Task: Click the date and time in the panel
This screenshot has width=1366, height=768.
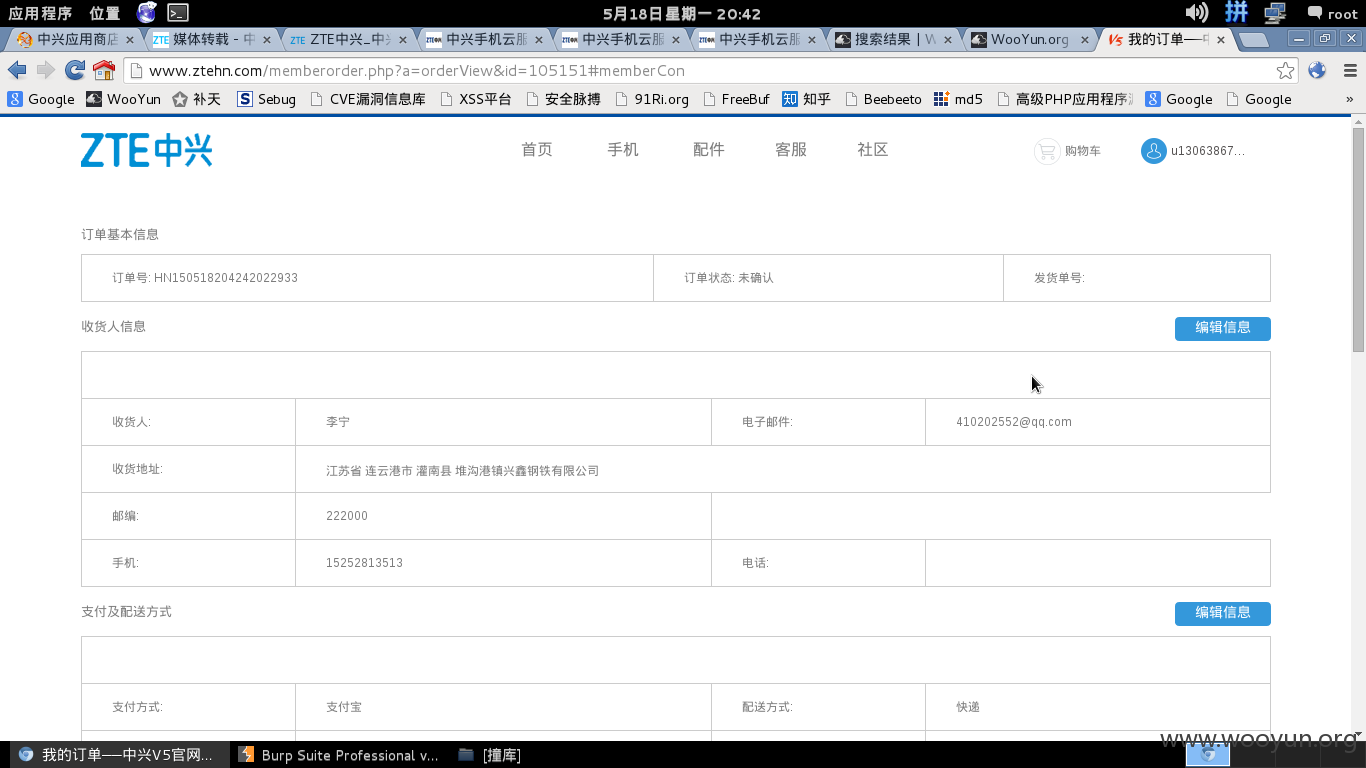Action: (x=682, y=13)
